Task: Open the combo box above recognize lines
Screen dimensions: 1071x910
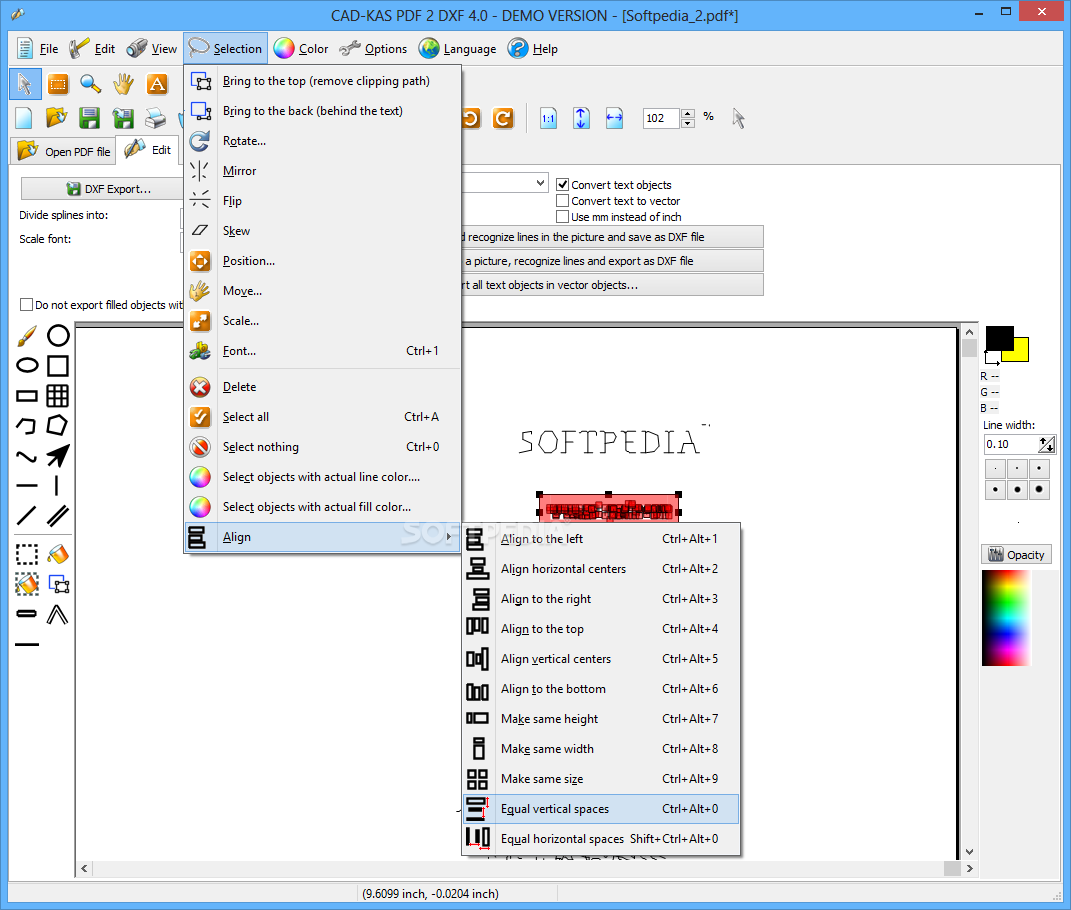Action: click(540, 182)
